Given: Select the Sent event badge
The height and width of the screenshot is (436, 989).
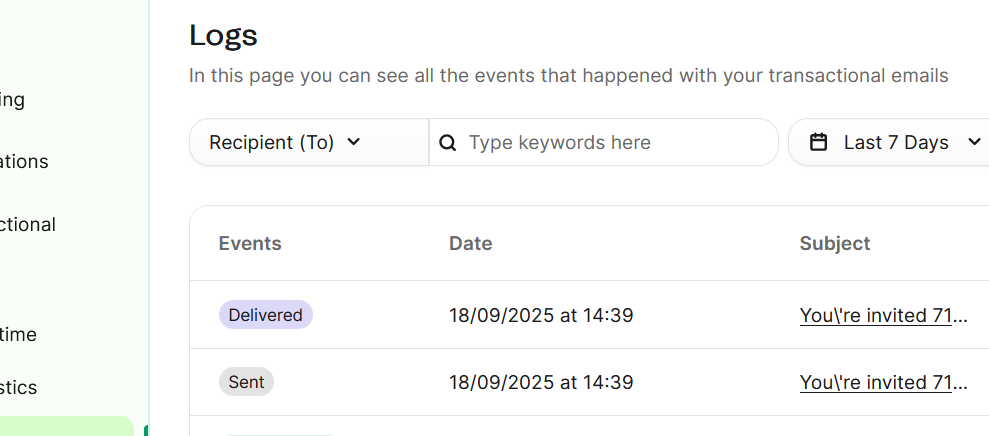Looking at the screenshot, I should click(x=246, y=382).
